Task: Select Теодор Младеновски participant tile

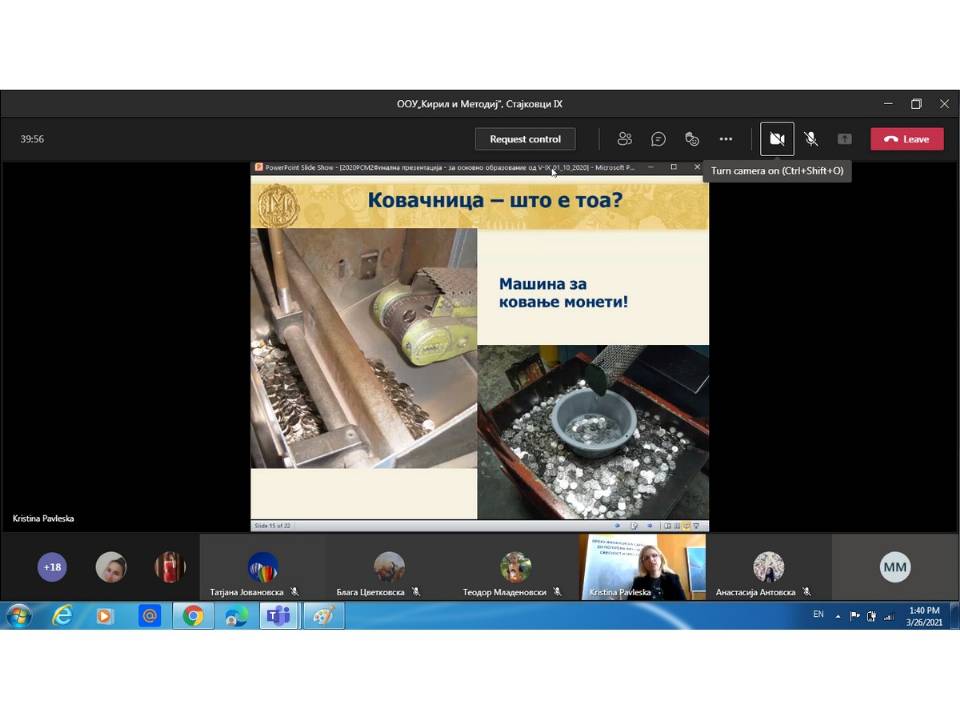Action: (x=515, y=567)
